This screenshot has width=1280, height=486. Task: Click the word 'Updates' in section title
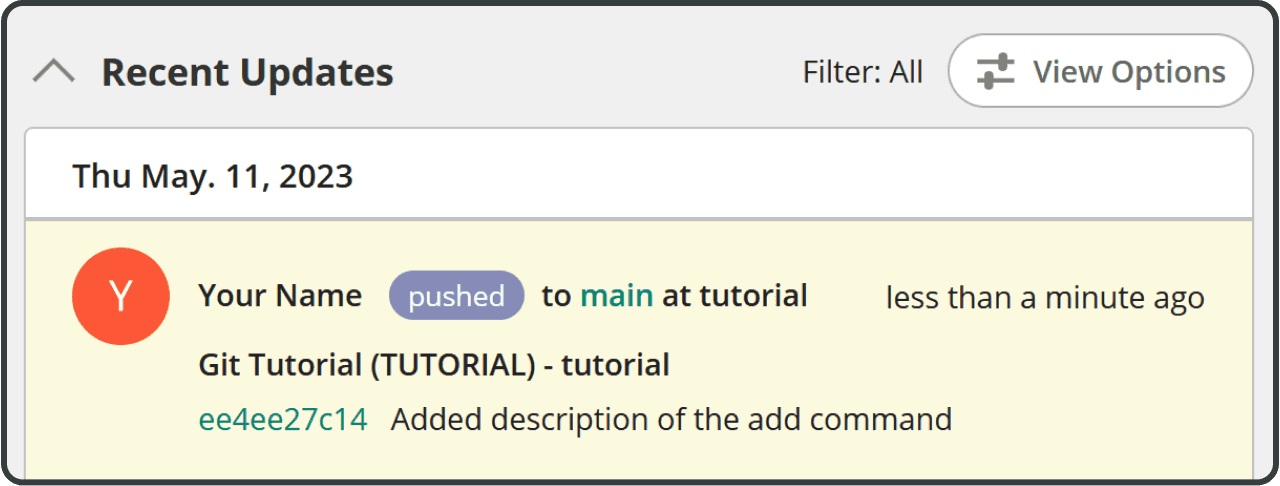tap(322, 73)
